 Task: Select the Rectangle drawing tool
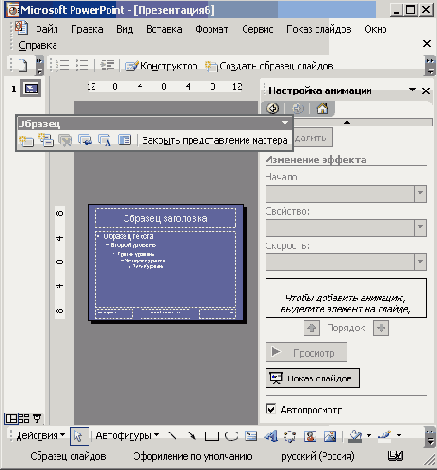[212, 436]
